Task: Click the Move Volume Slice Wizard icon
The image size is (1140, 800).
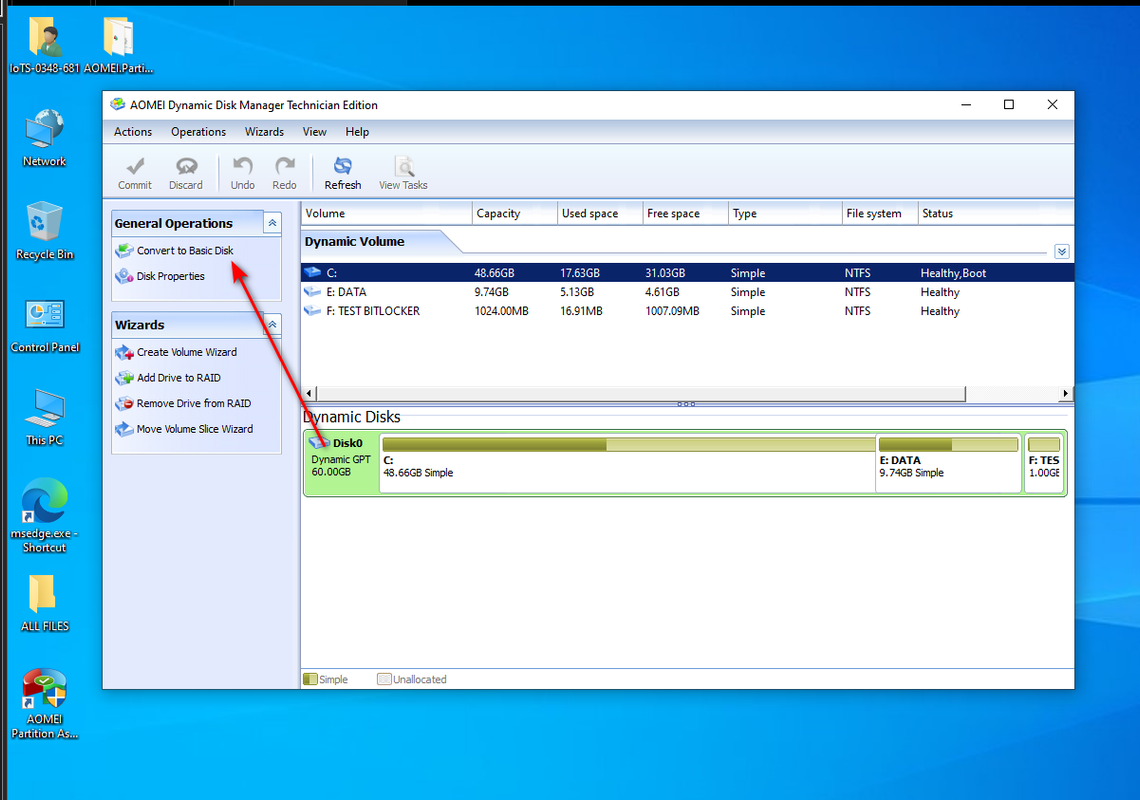Action: point(124,429)
